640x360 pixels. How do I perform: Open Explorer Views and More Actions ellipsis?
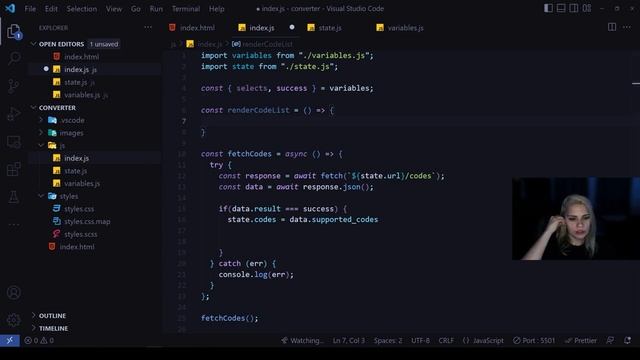(x=148, y=27)
